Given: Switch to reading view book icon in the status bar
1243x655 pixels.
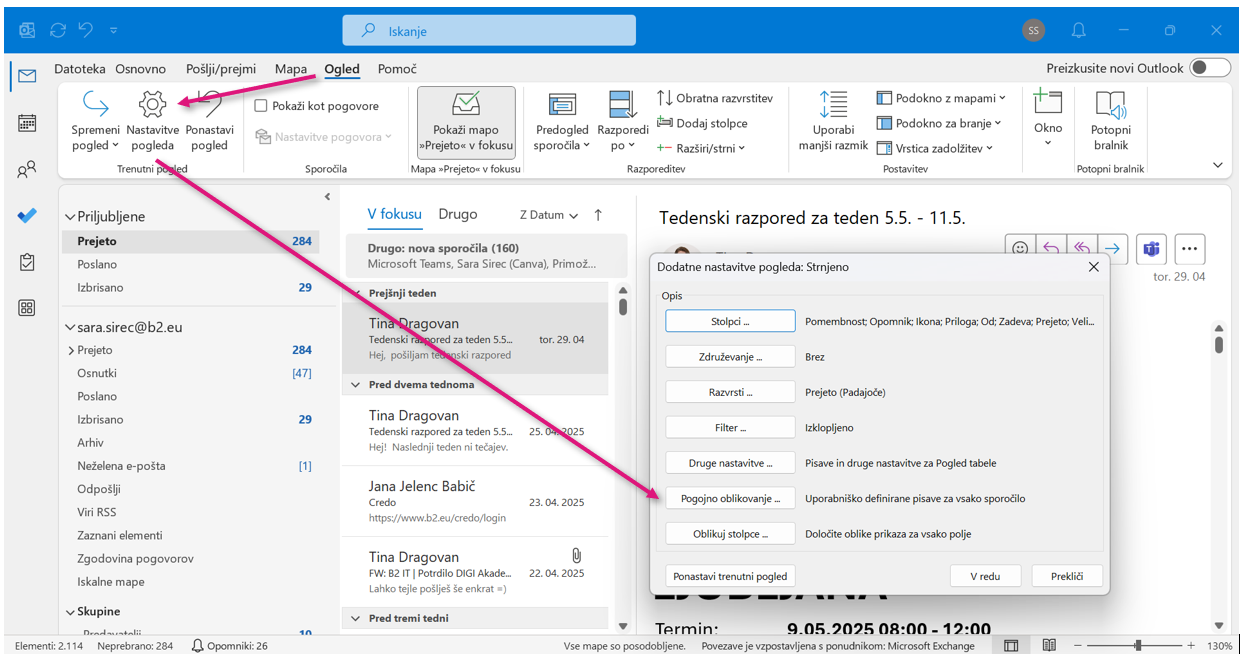Looking at the screenshot, I should pyautogui.click(x=1047, y=646).
